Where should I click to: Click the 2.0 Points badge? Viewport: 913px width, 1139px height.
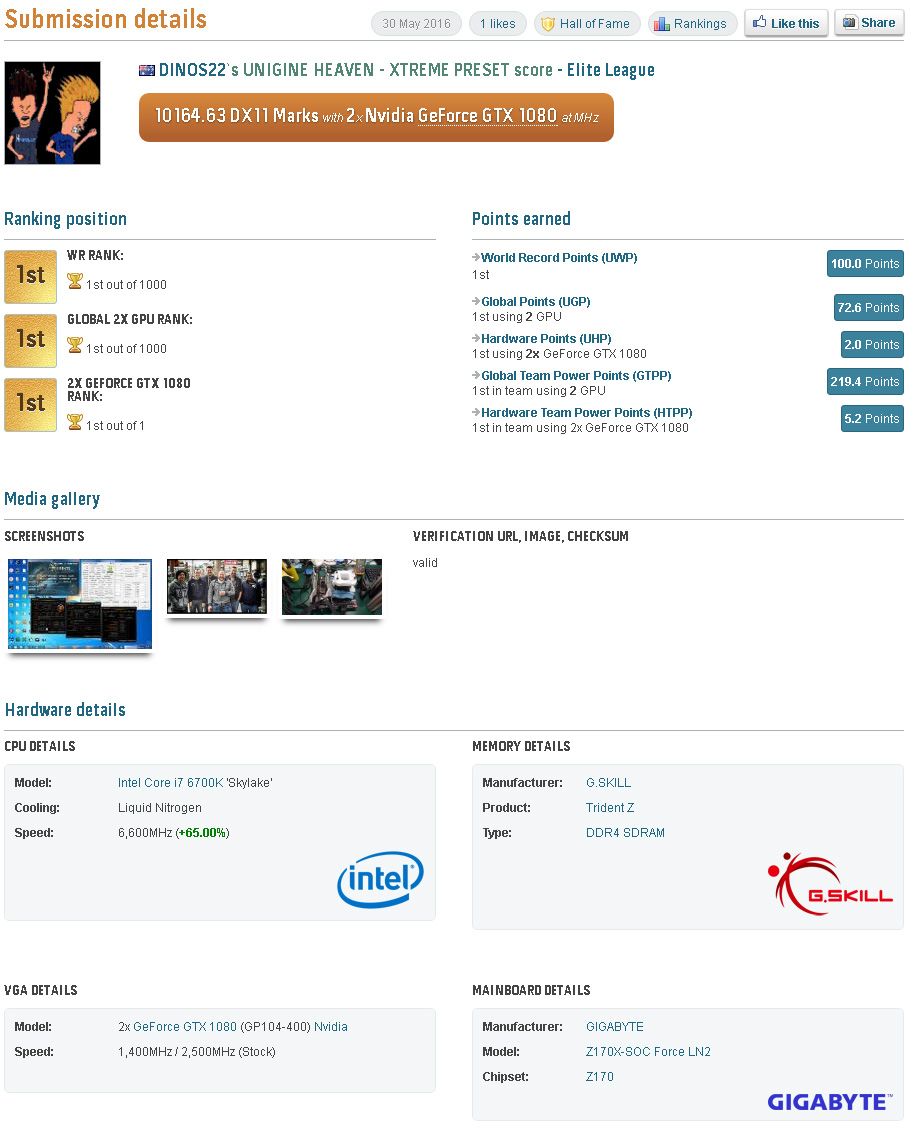coord(872,344)
